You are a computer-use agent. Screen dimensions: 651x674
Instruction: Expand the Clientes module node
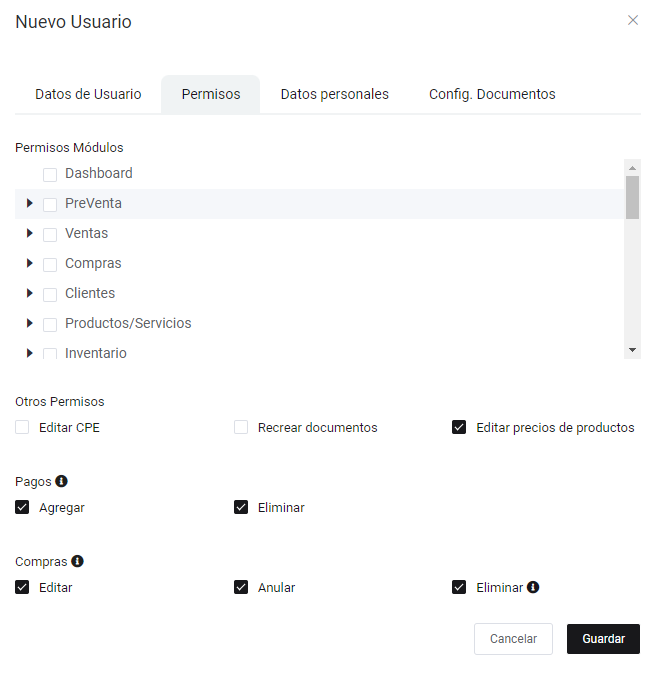click(30, 293)
